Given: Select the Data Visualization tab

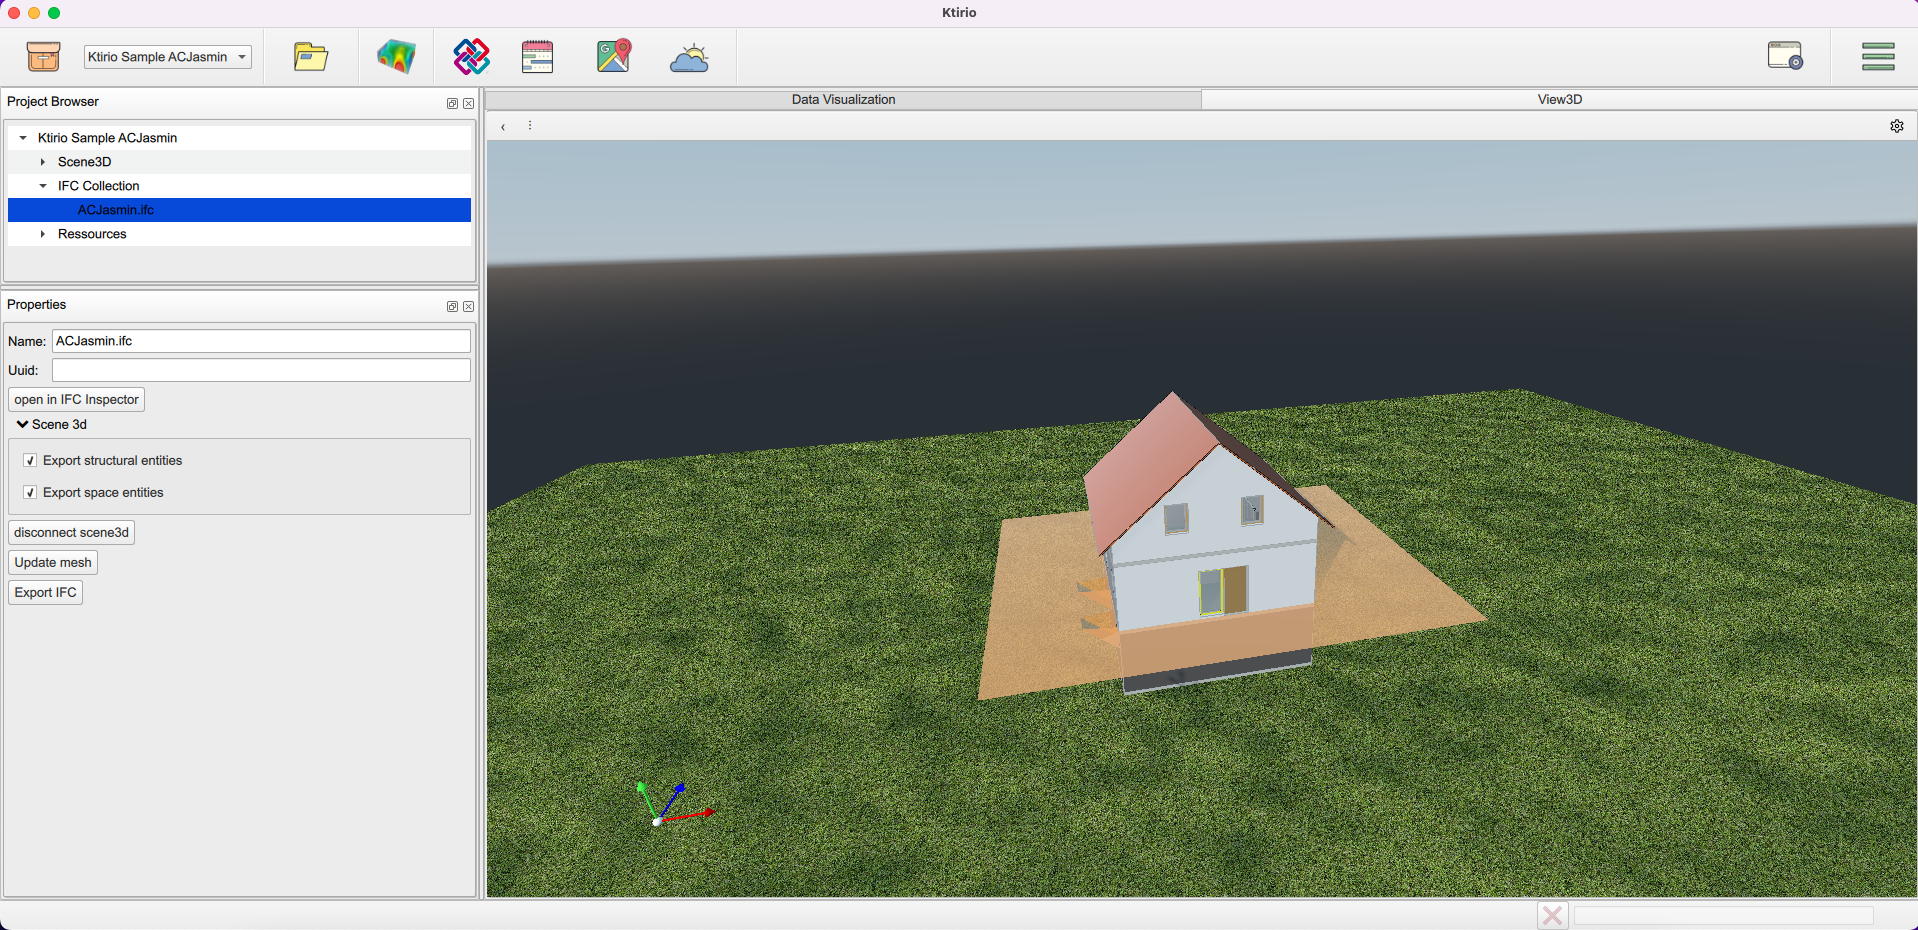Looking at the screenshot, I should click(x=843, y=99).
